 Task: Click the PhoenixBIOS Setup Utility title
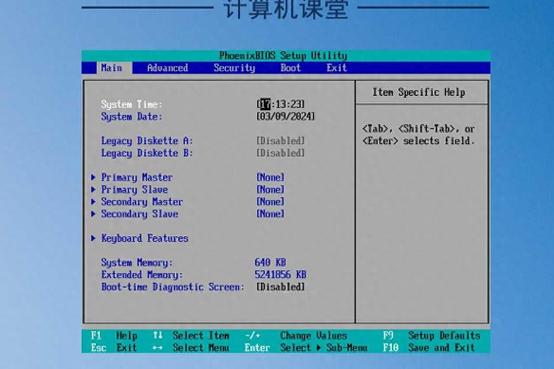coord(283,56)
